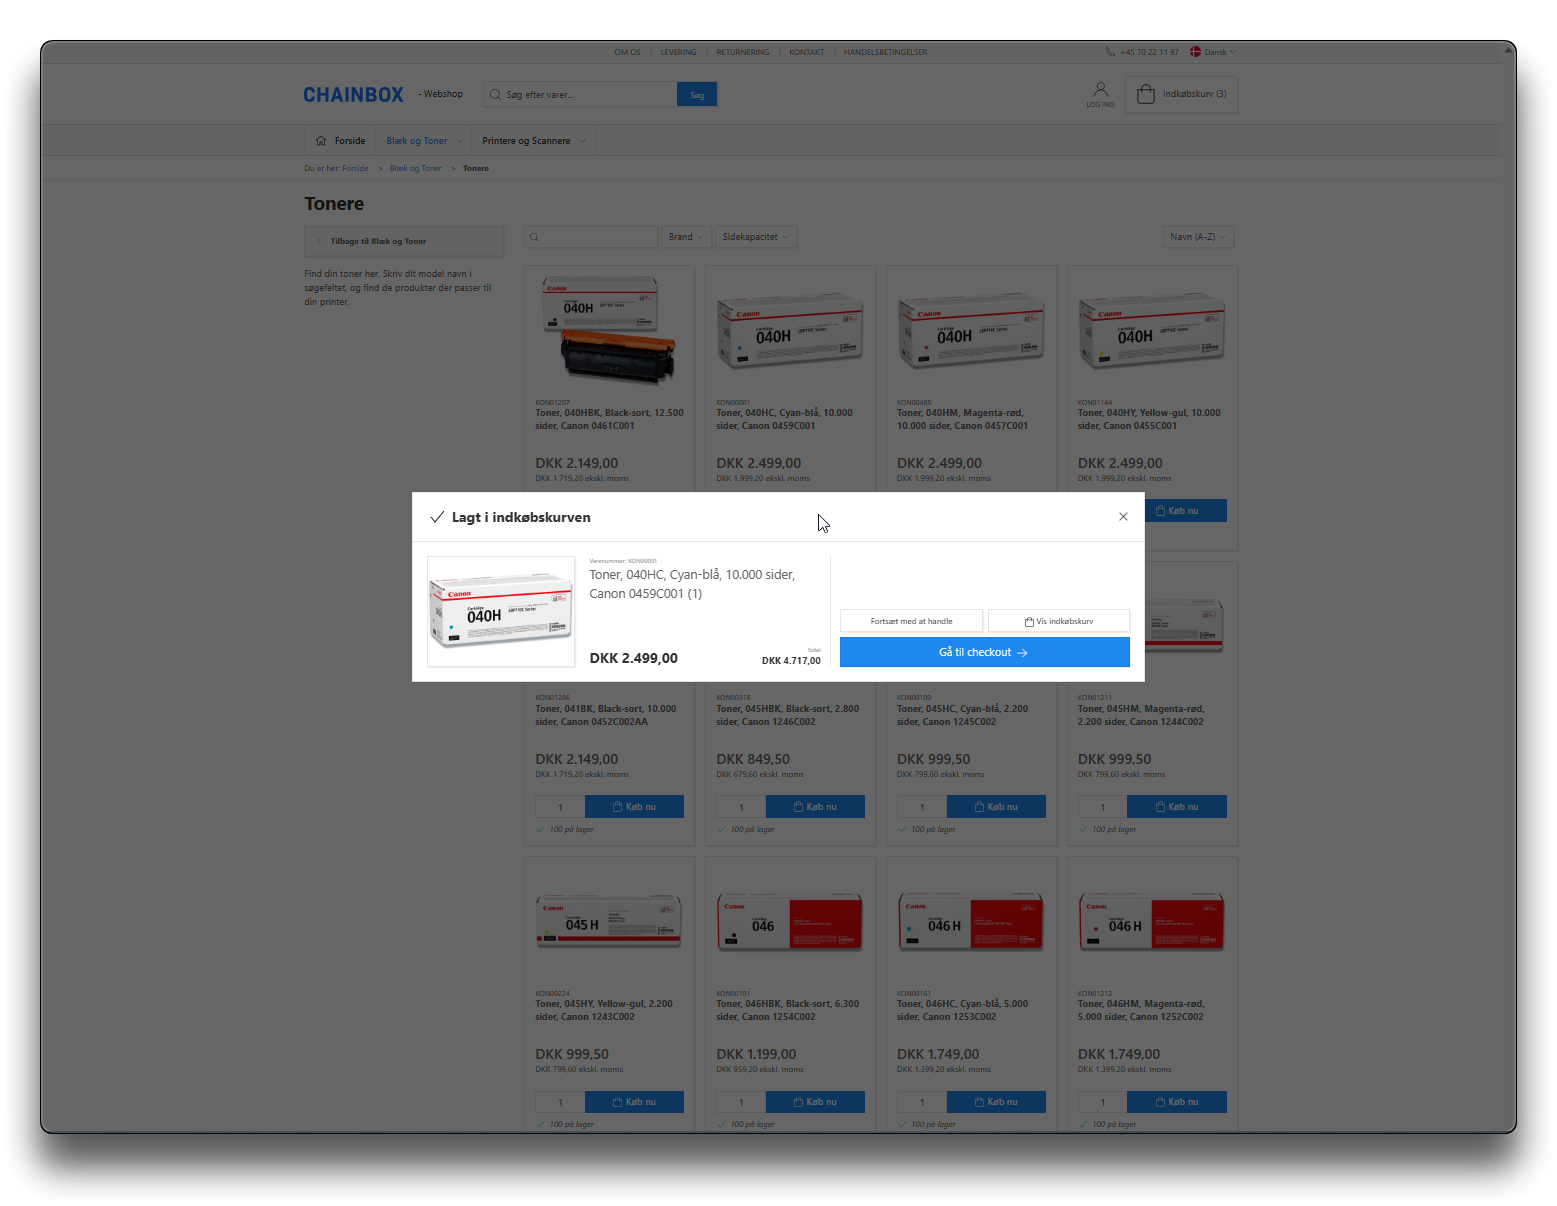1557x1206 pixels.
Task: Open the Indkøbskurv (3) cart icon
Action: [1181, 94]
